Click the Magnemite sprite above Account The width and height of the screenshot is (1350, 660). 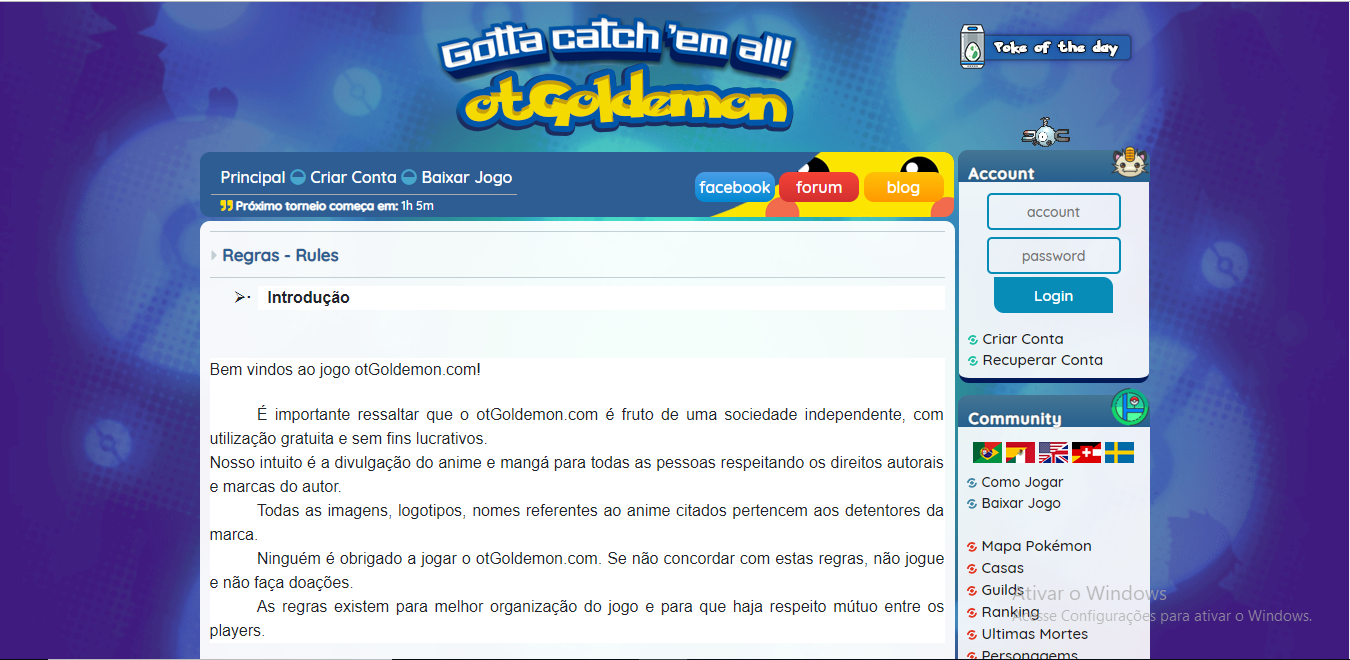pyautogui.click(x=1046, y=134)
